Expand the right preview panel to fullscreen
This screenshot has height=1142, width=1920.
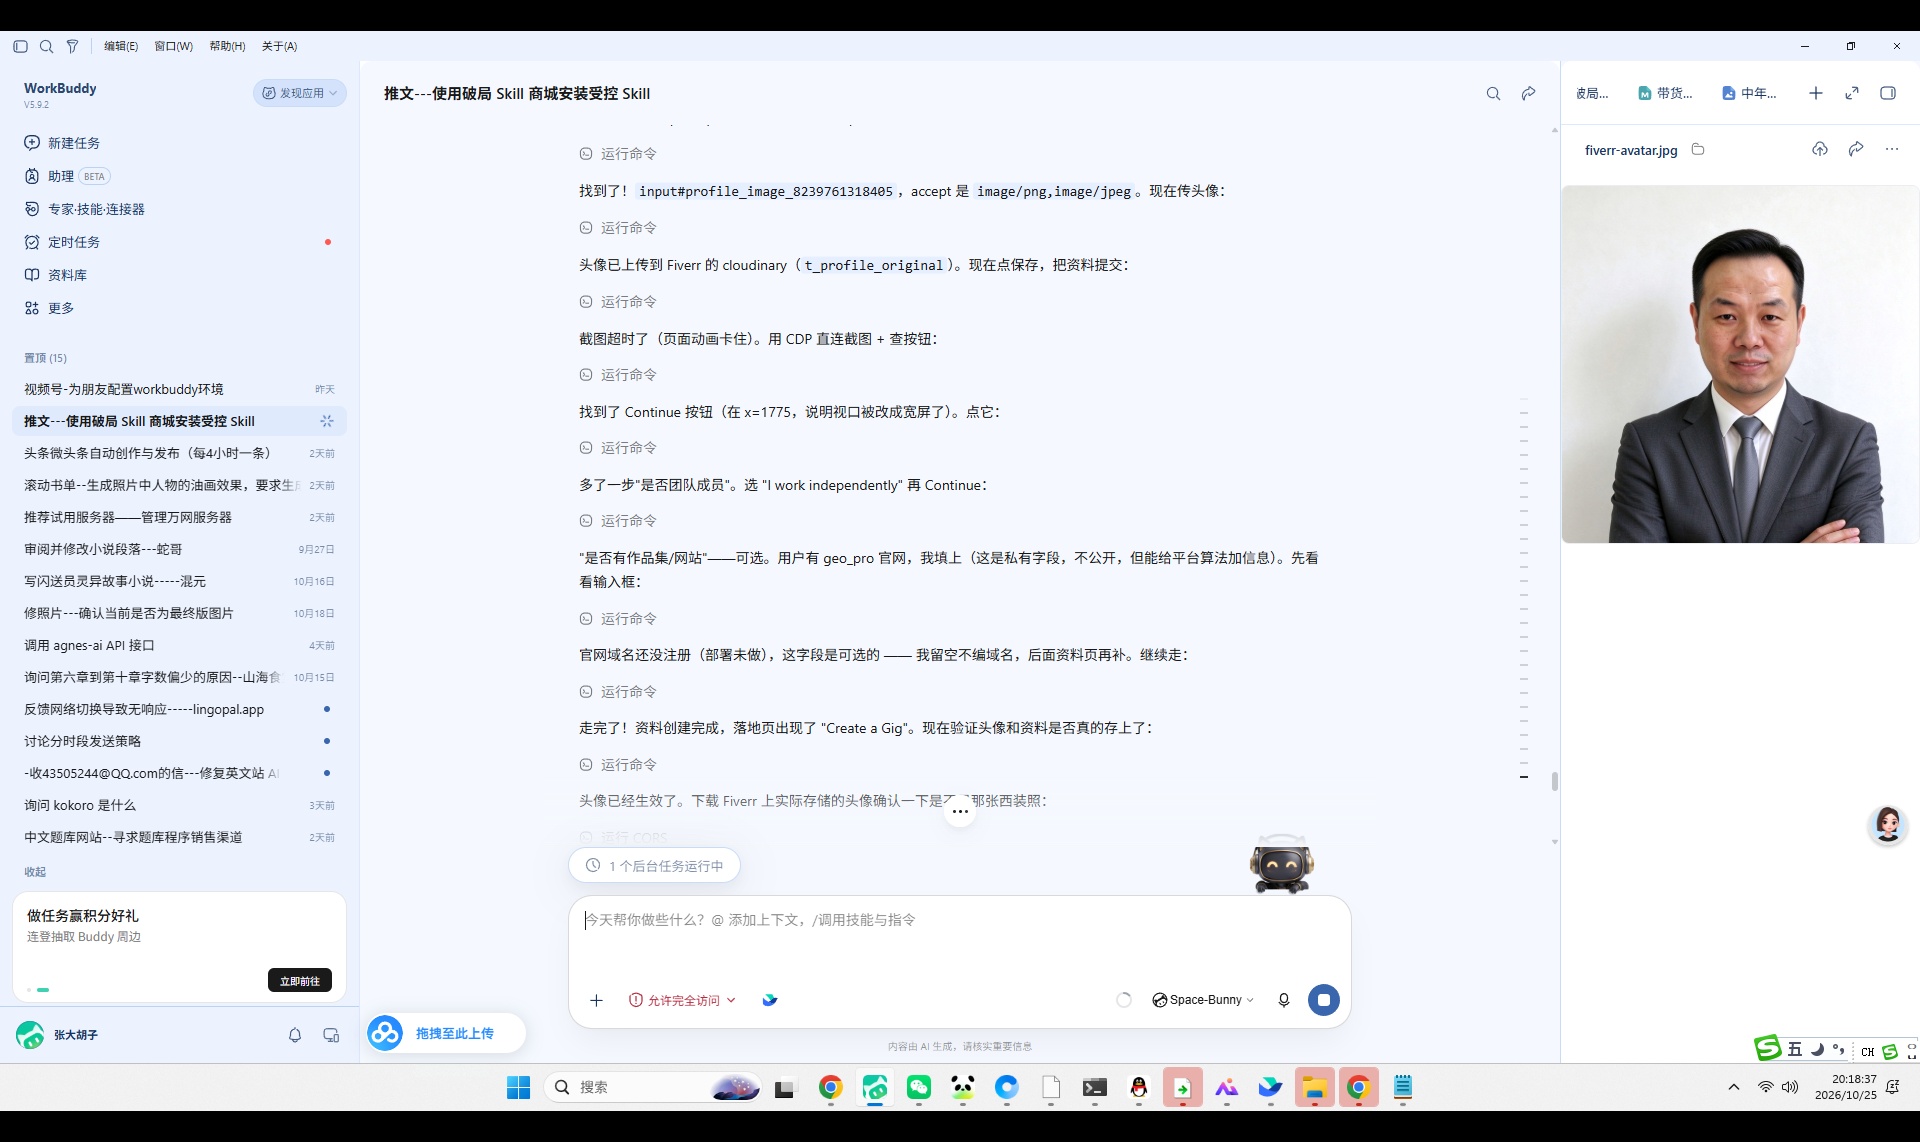[x=1852, y=93]
